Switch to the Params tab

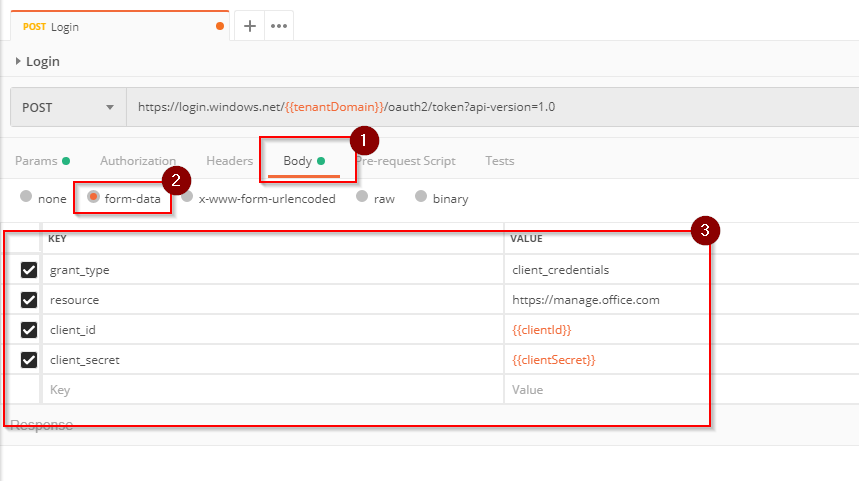click(42, 161)
